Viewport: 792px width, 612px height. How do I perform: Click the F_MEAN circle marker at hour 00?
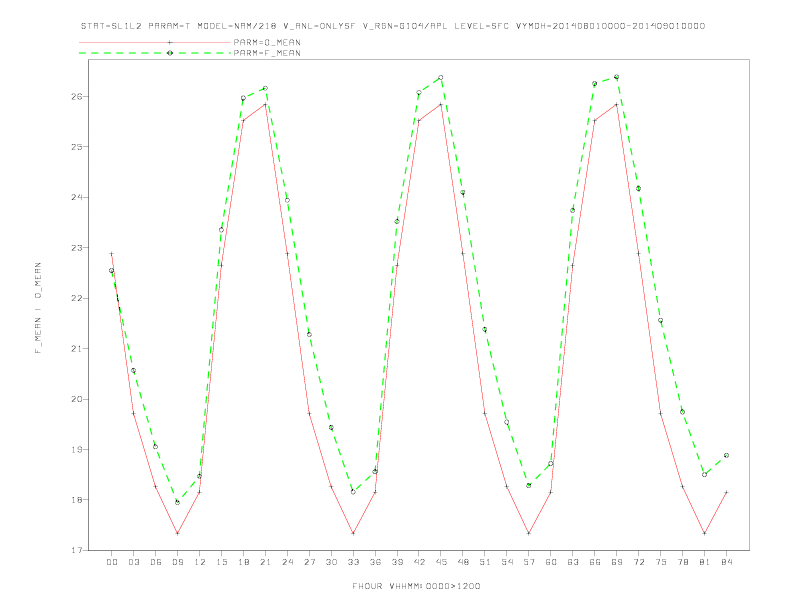(112, 271)
